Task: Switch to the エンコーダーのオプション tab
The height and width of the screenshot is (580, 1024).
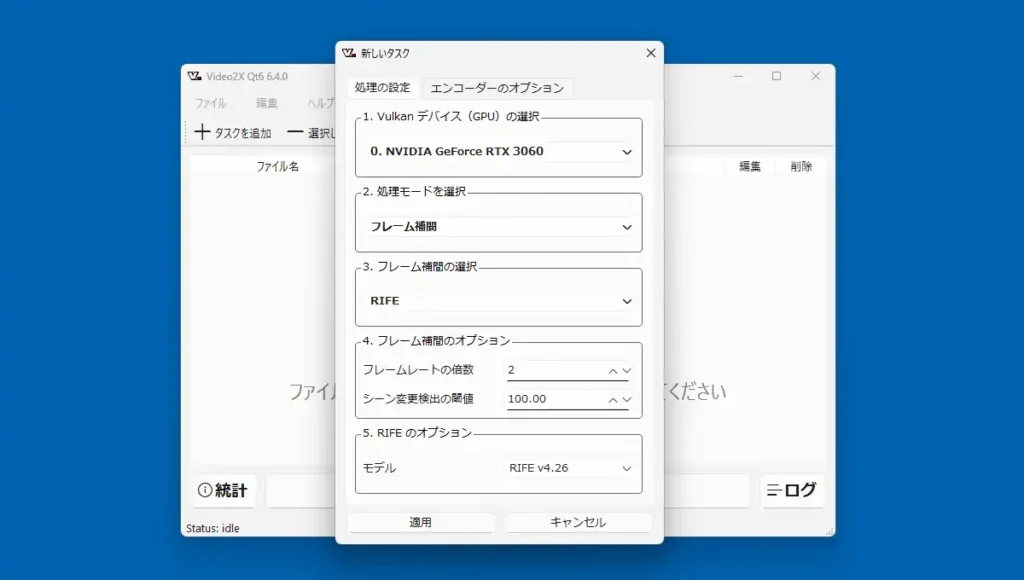Action: (x=497, y=88)
